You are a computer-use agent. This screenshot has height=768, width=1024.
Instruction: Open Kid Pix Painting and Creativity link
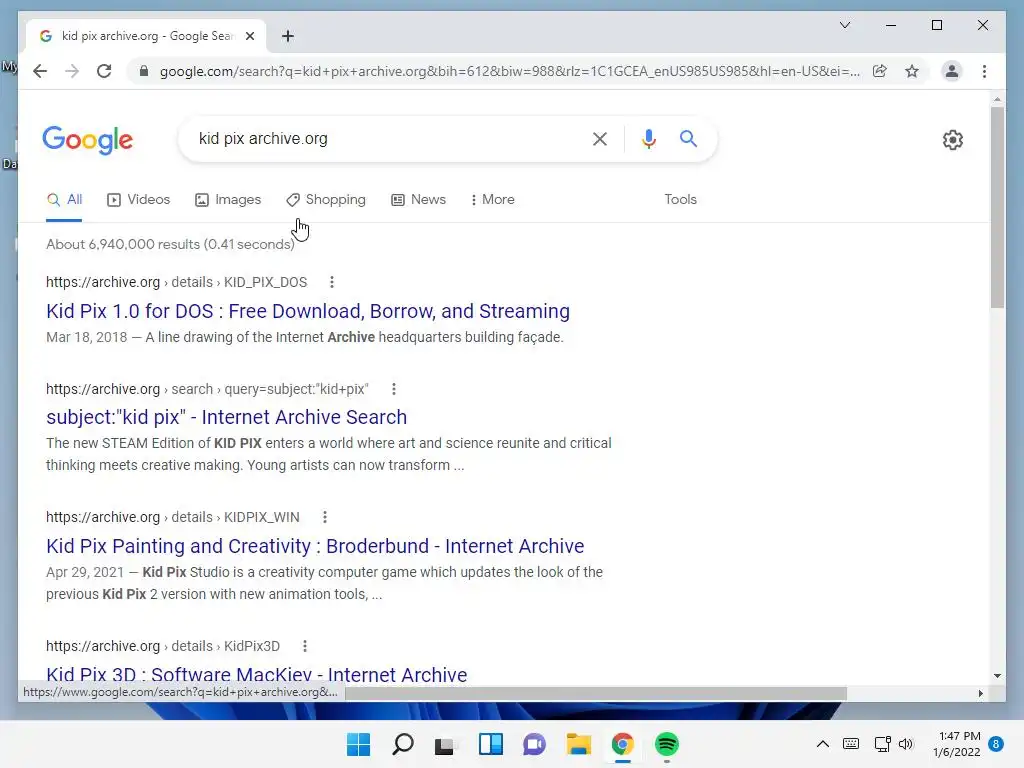[315, 546]
